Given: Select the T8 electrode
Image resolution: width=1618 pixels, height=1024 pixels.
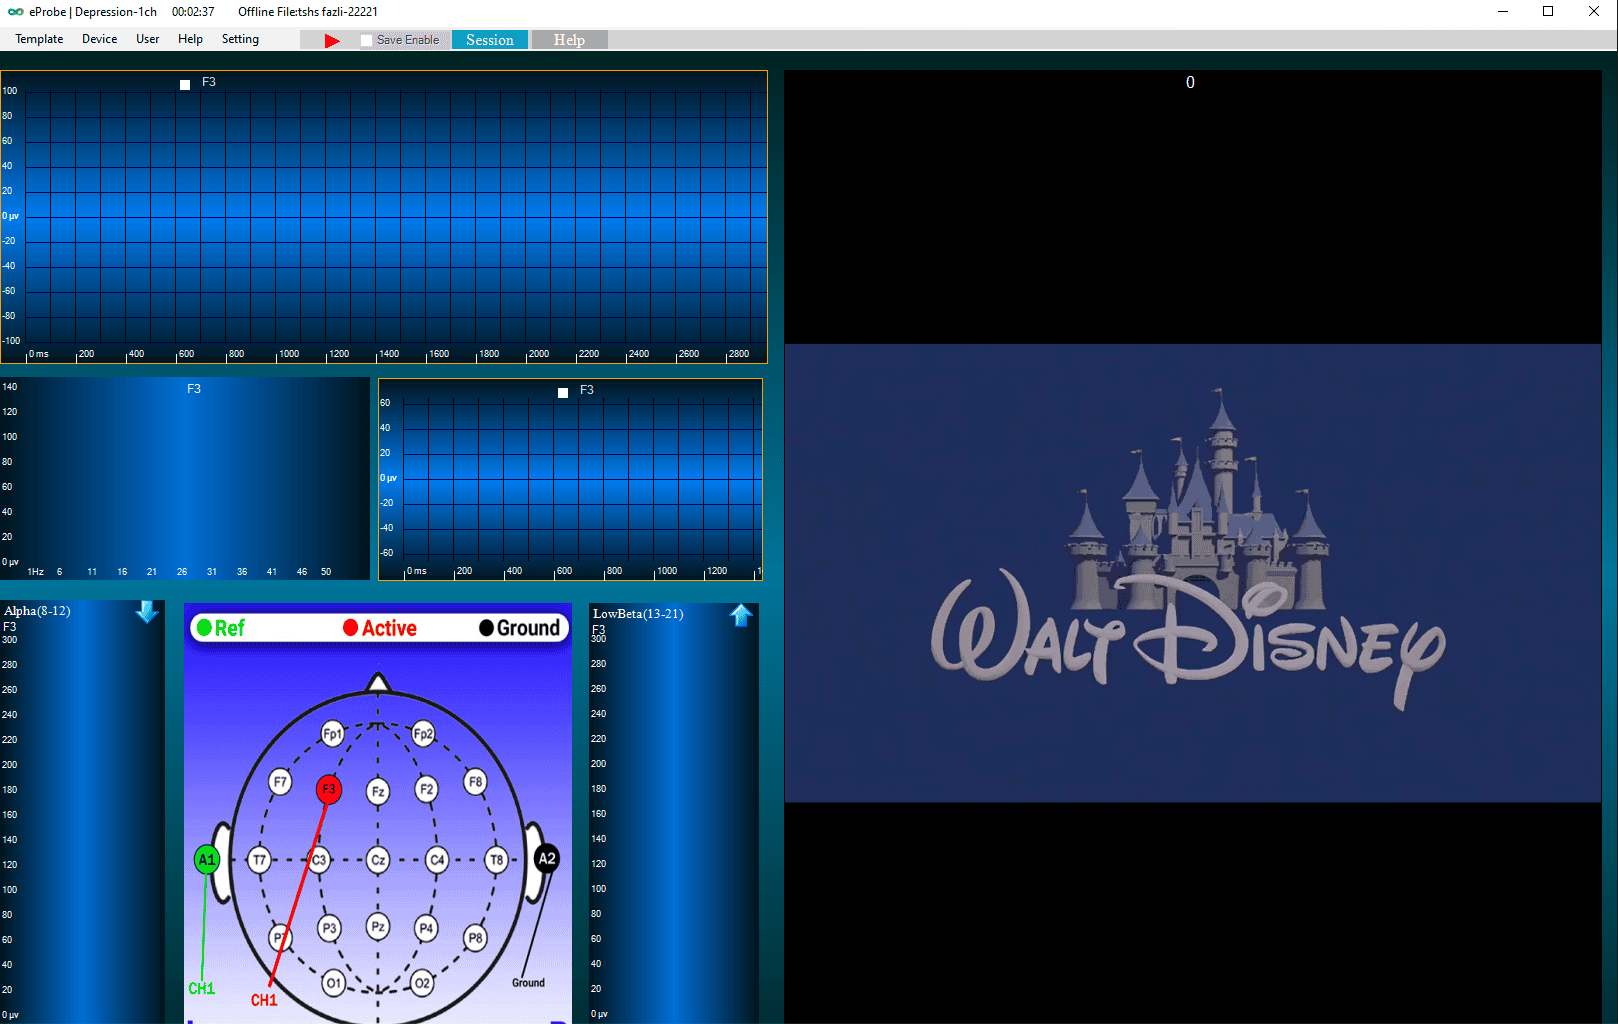Looking at the screenshot, I should [x=497, y=860].
